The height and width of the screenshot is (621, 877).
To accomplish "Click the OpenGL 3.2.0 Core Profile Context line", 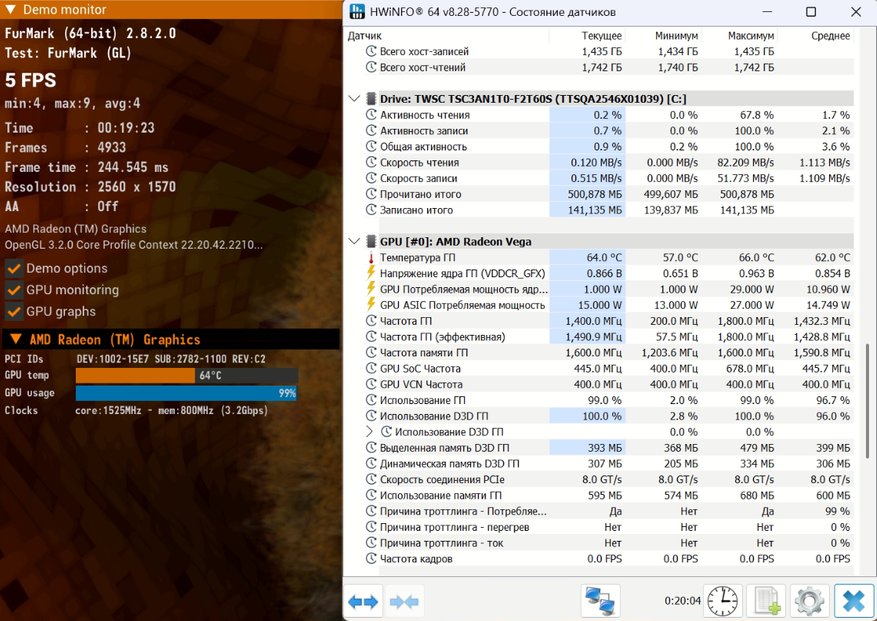I will 133,245.
